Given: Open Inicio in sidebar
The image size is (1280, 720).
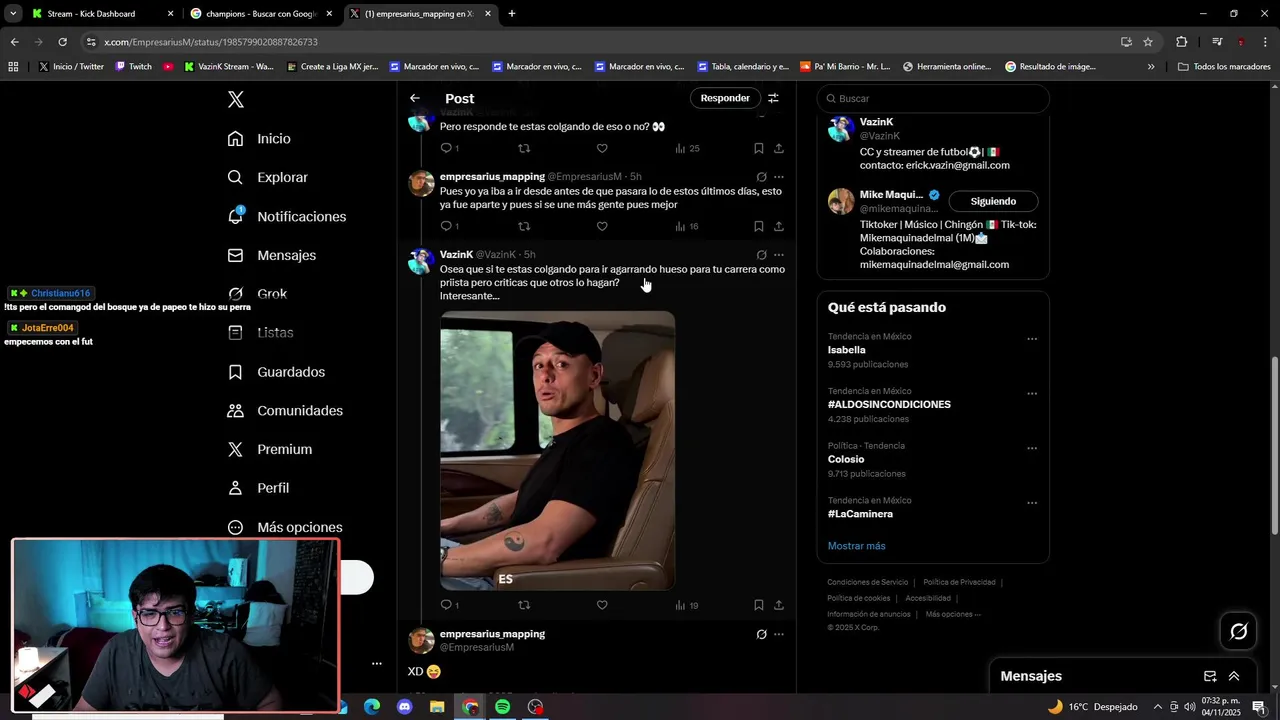Looking at the screenshot, I should [259, 139].
